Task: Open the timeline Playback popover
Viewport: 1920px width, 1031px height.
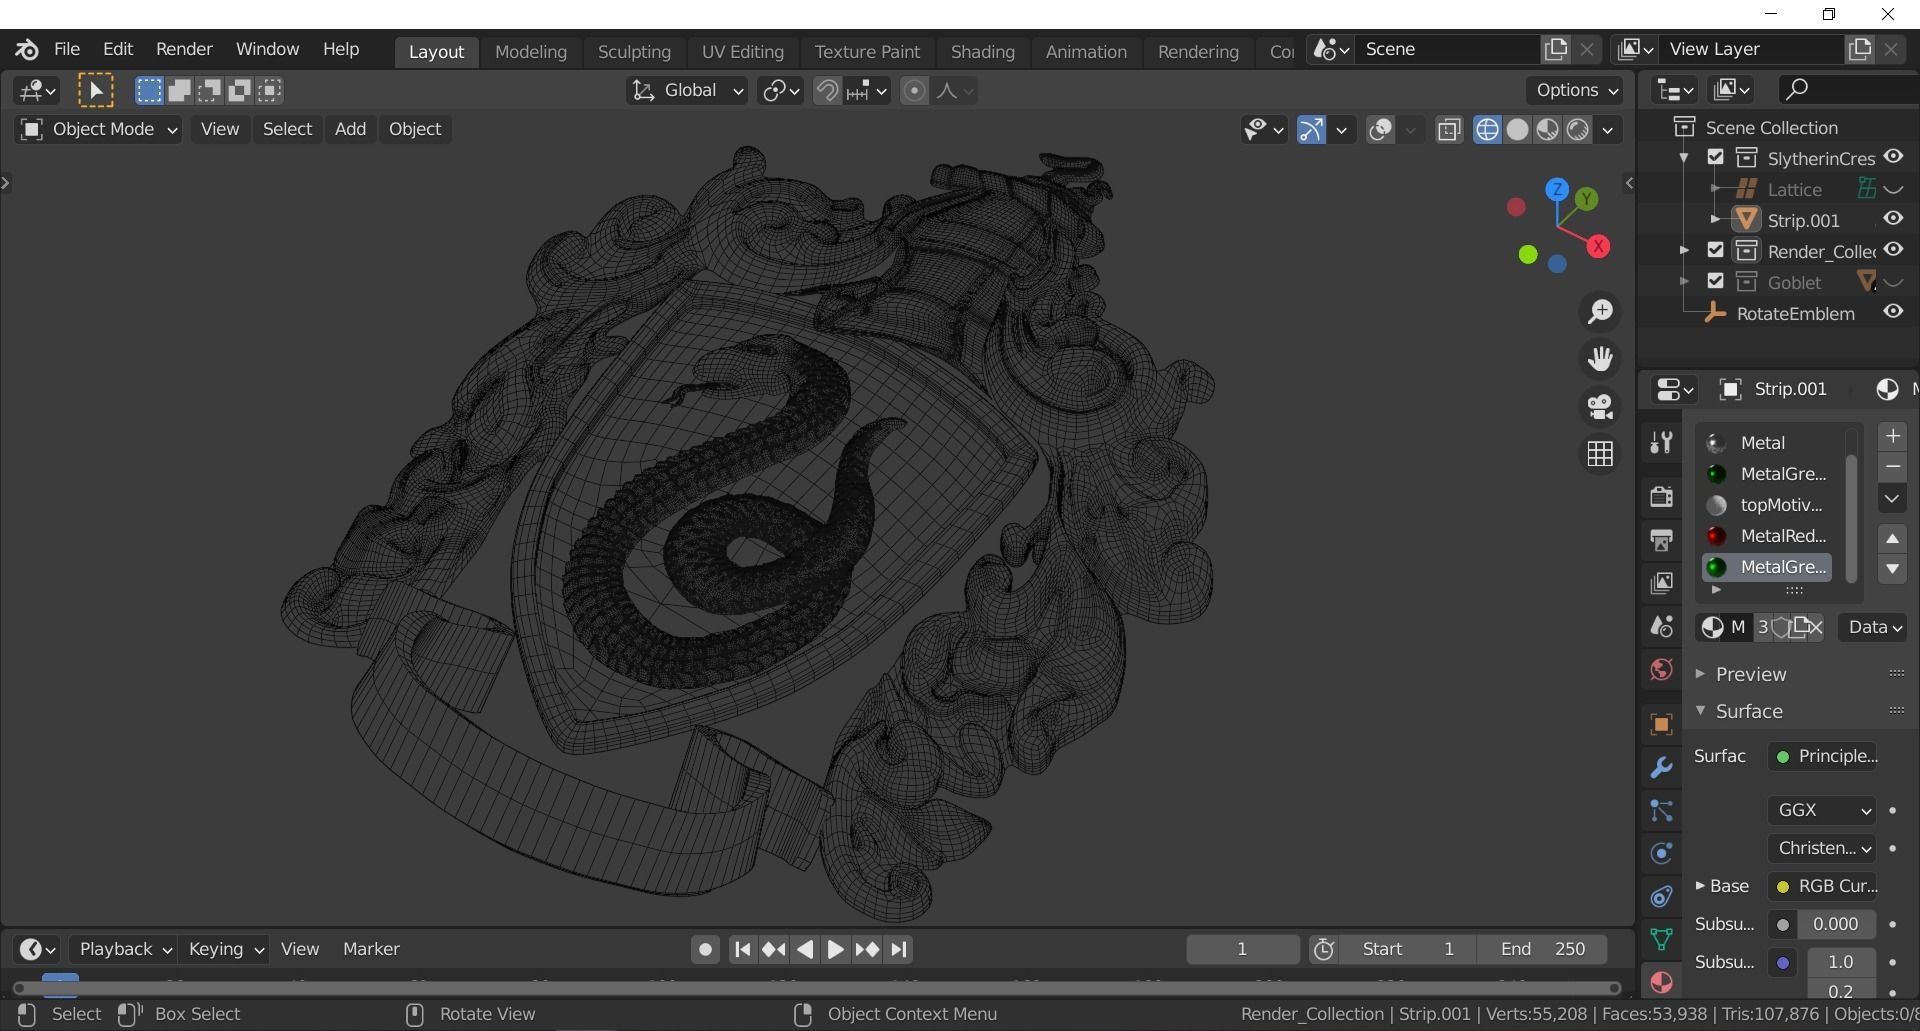Action: (125, 949)
